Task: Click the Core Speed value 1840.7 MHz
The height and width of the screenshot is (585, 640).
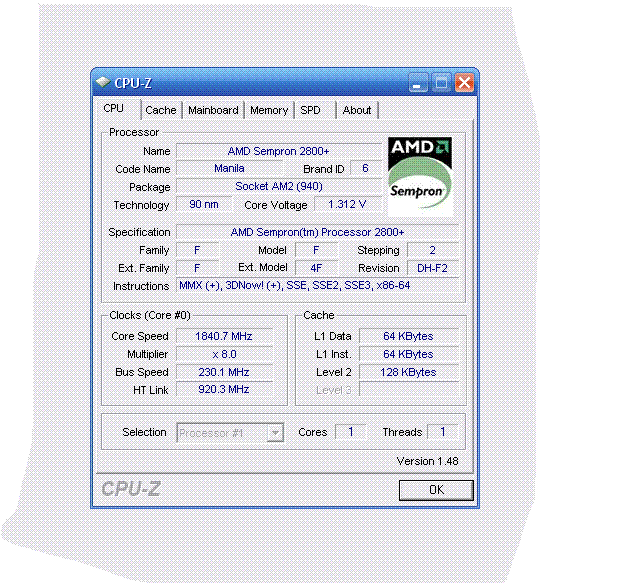Action: (224, 336)
